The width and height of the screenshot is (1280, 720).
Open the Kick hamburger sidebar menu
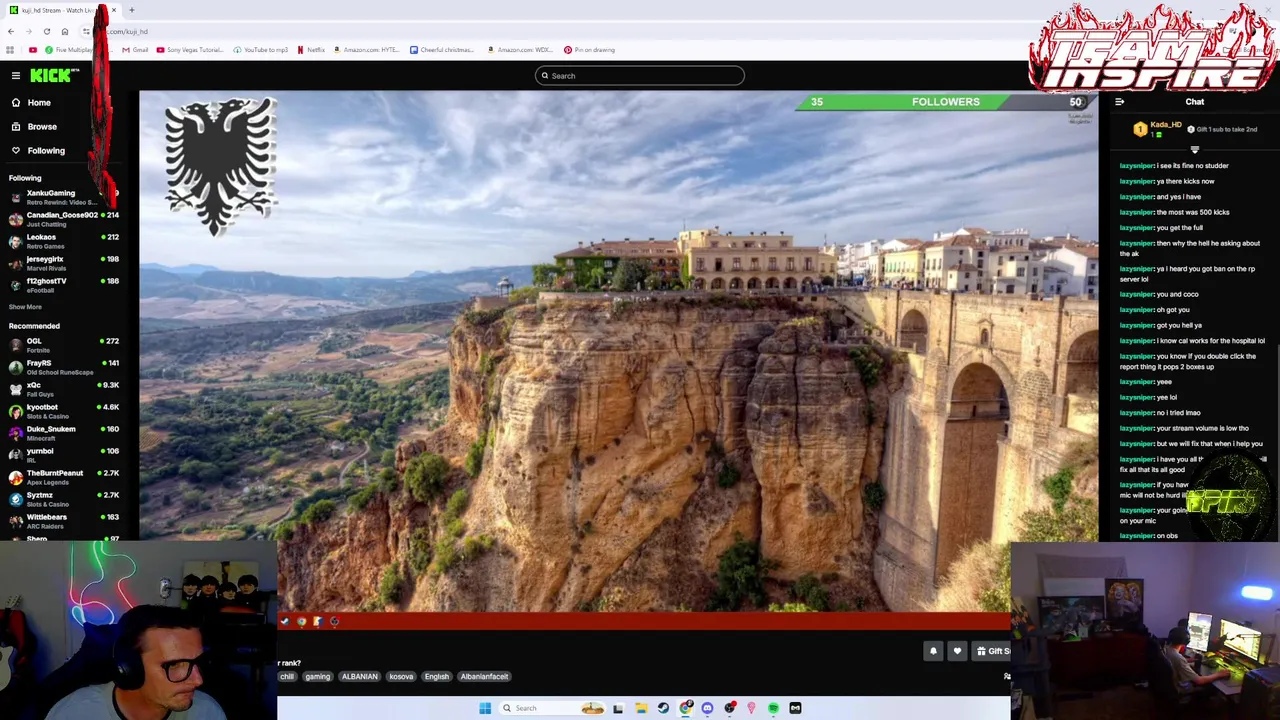[16, 76]
